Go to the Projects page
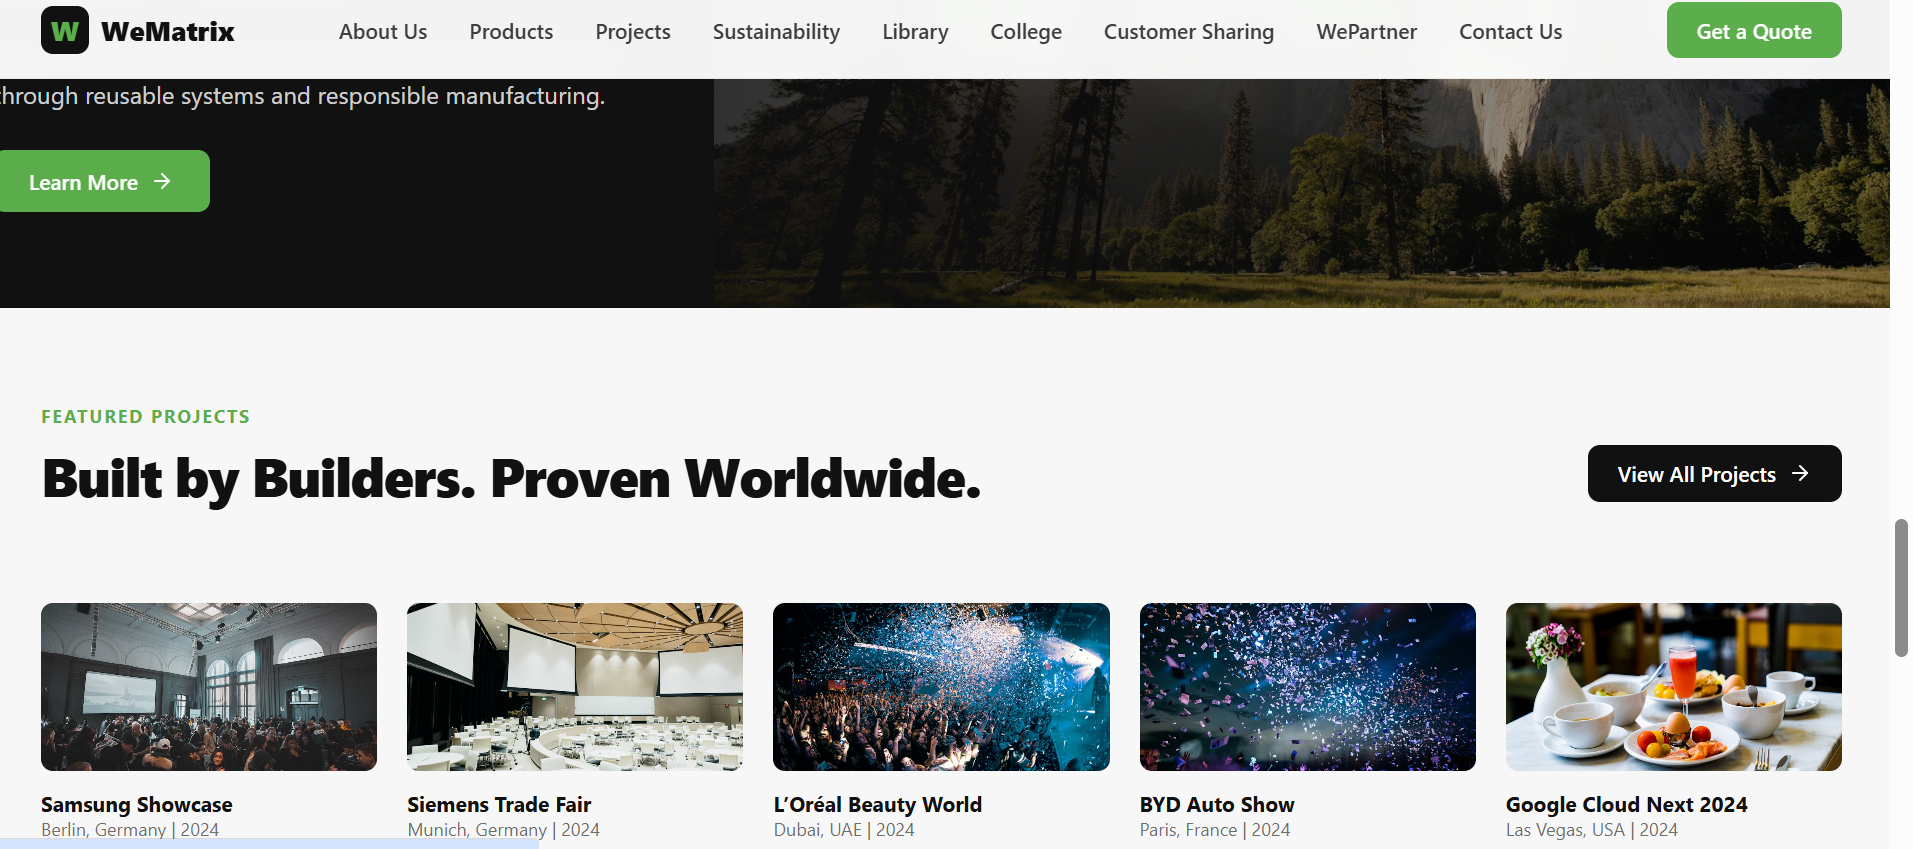1913x849 pixels. click(633, 32)
